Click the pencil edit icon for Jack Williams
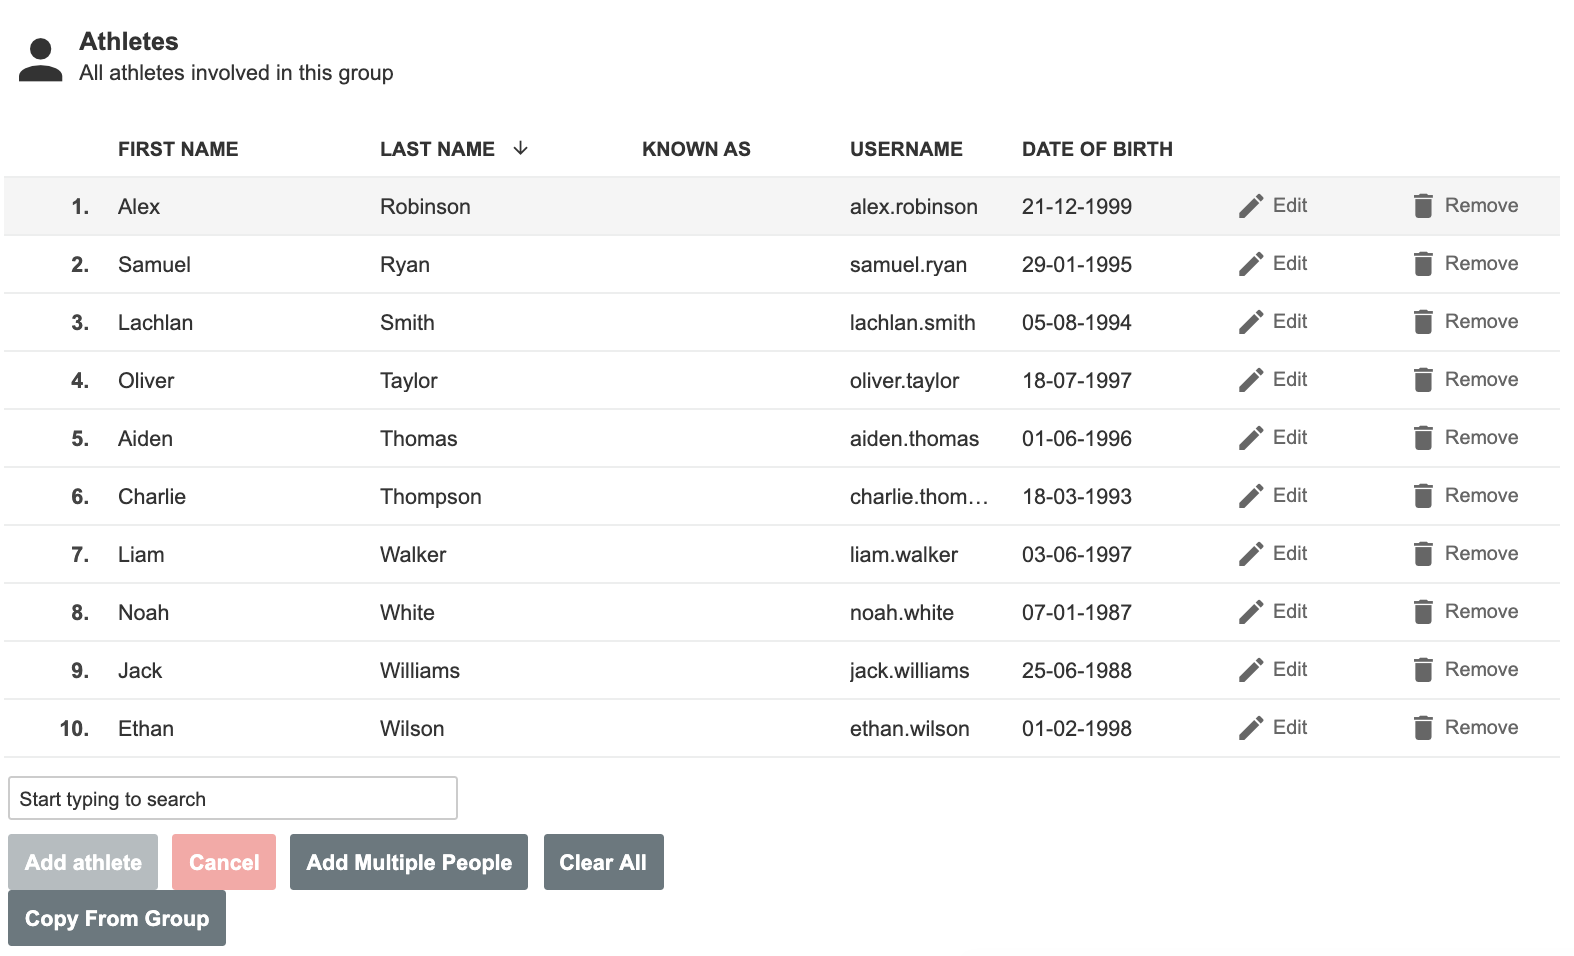Screen dimensions: 1574x956 pyautogui.click(x=1251, y=670)
